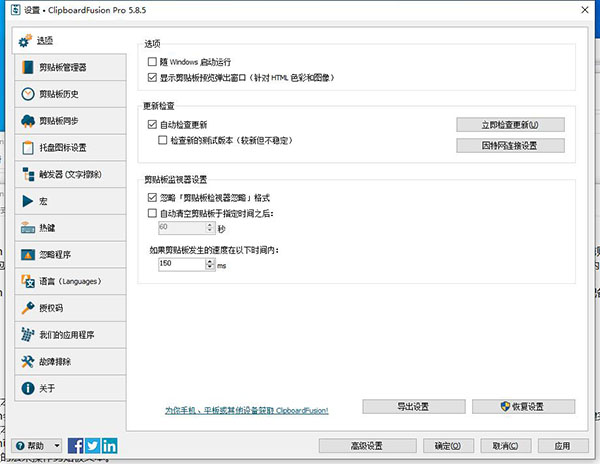The width and height of the screenshot is (600, 464).
Task: Open the 关于 tab
Action: pos(70,389)
